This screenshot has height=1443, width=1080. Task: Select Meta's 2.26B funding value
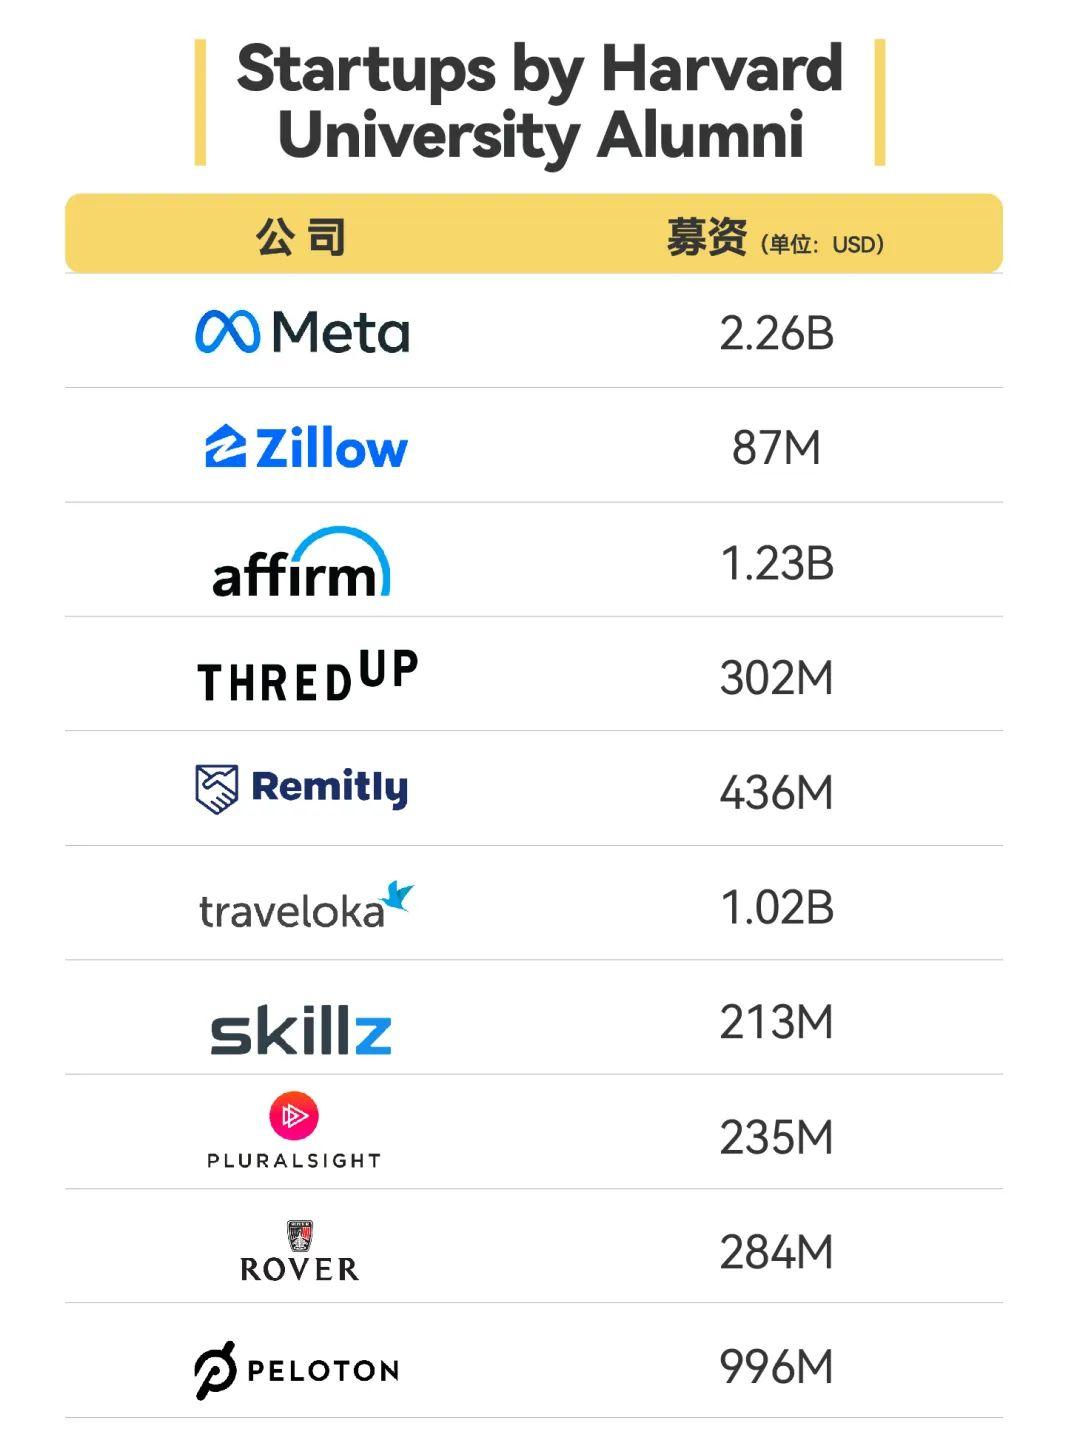[x=777, y=333]
